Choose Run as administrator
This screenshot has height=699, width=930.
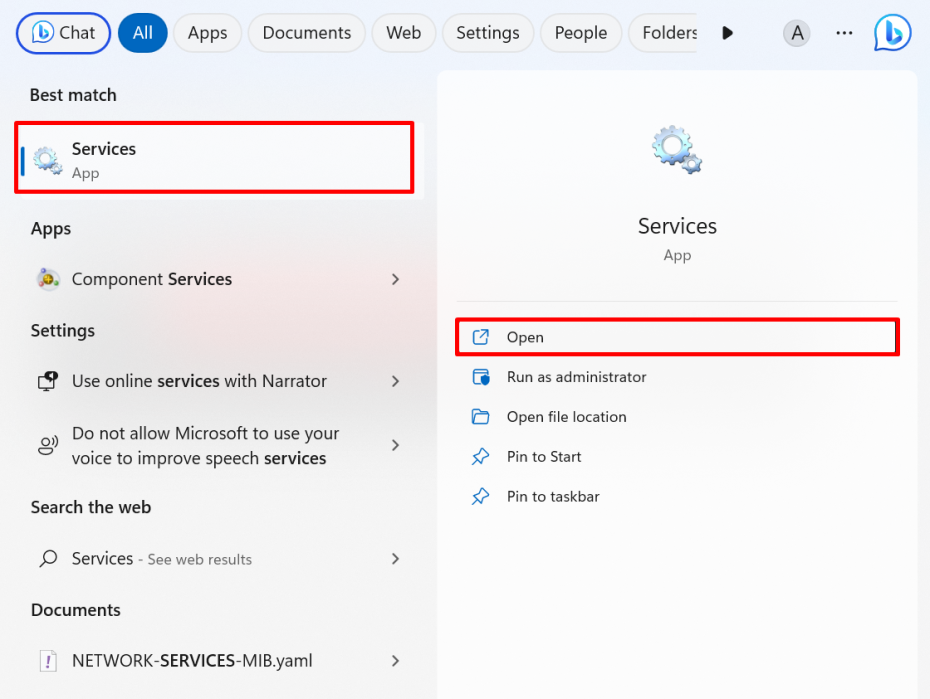[576, 377]
